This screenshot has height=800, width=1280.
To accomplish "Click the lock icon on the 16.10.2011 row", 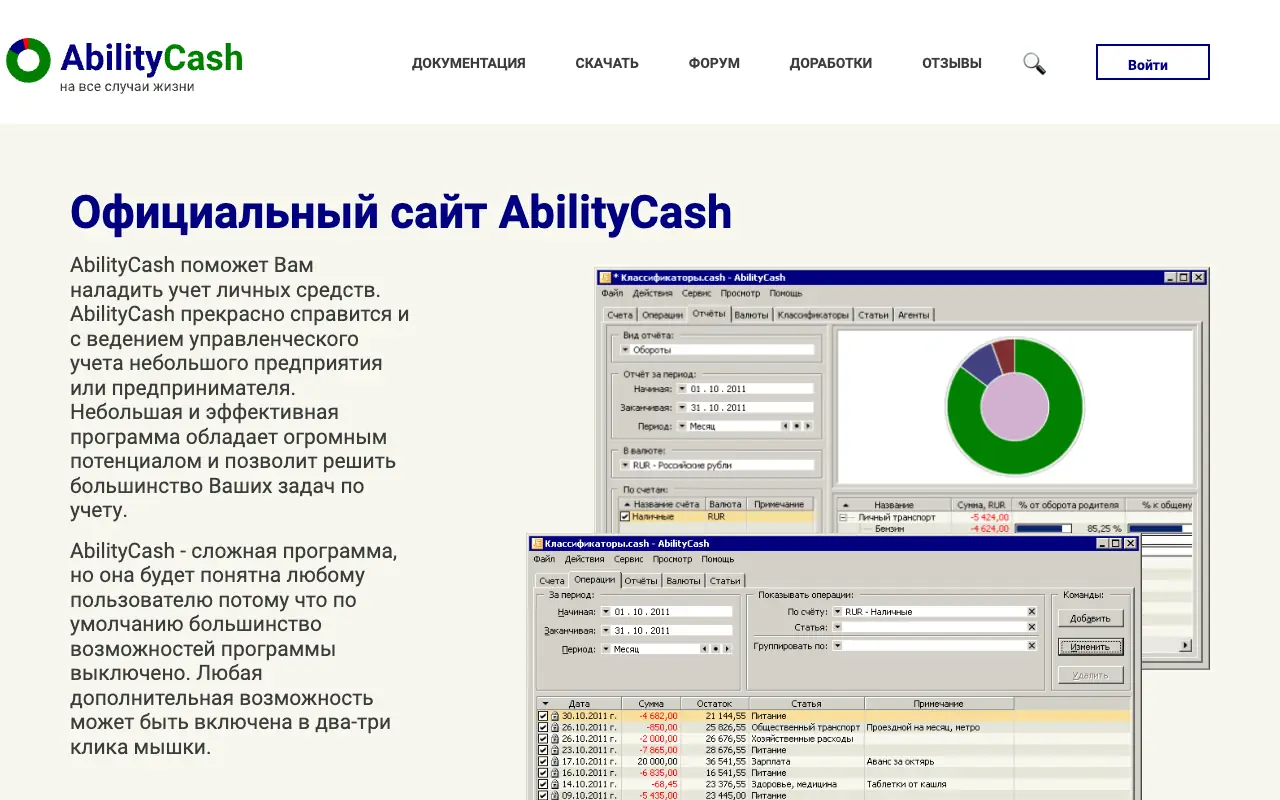I will [x=555, y=773].
